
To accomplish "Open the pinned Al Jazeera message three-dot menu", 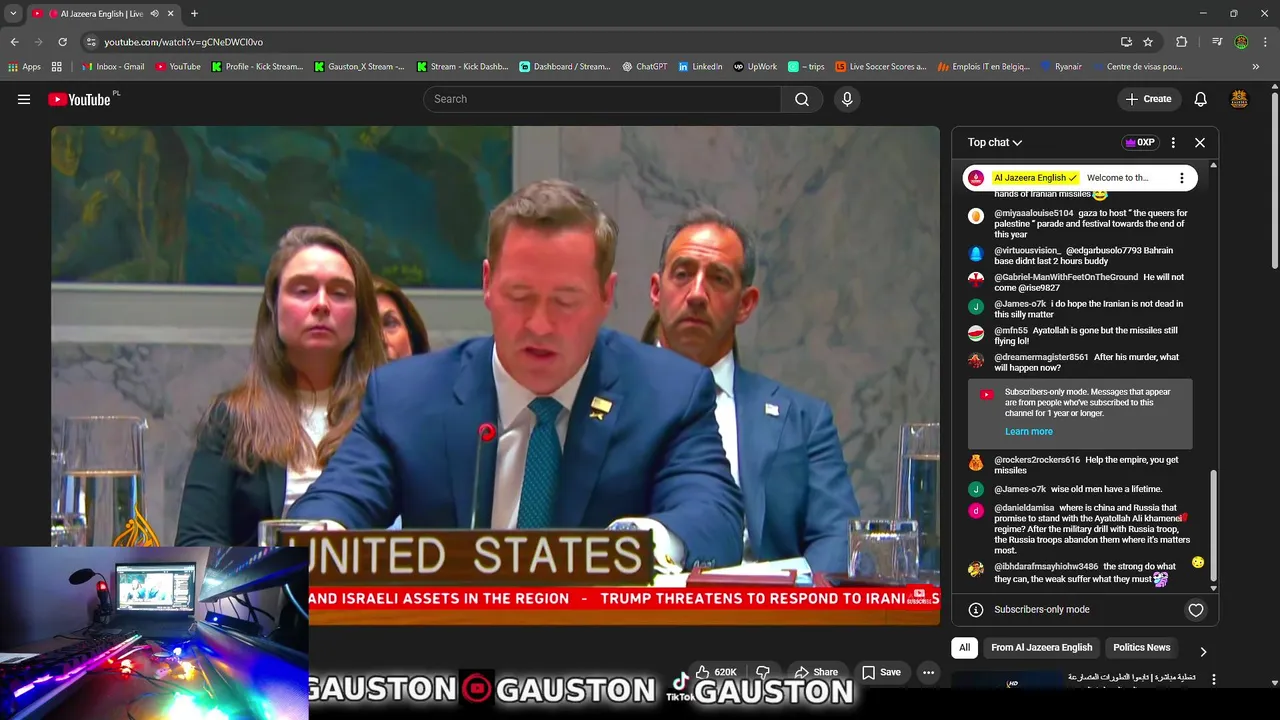I will [x=1182, y=178].
